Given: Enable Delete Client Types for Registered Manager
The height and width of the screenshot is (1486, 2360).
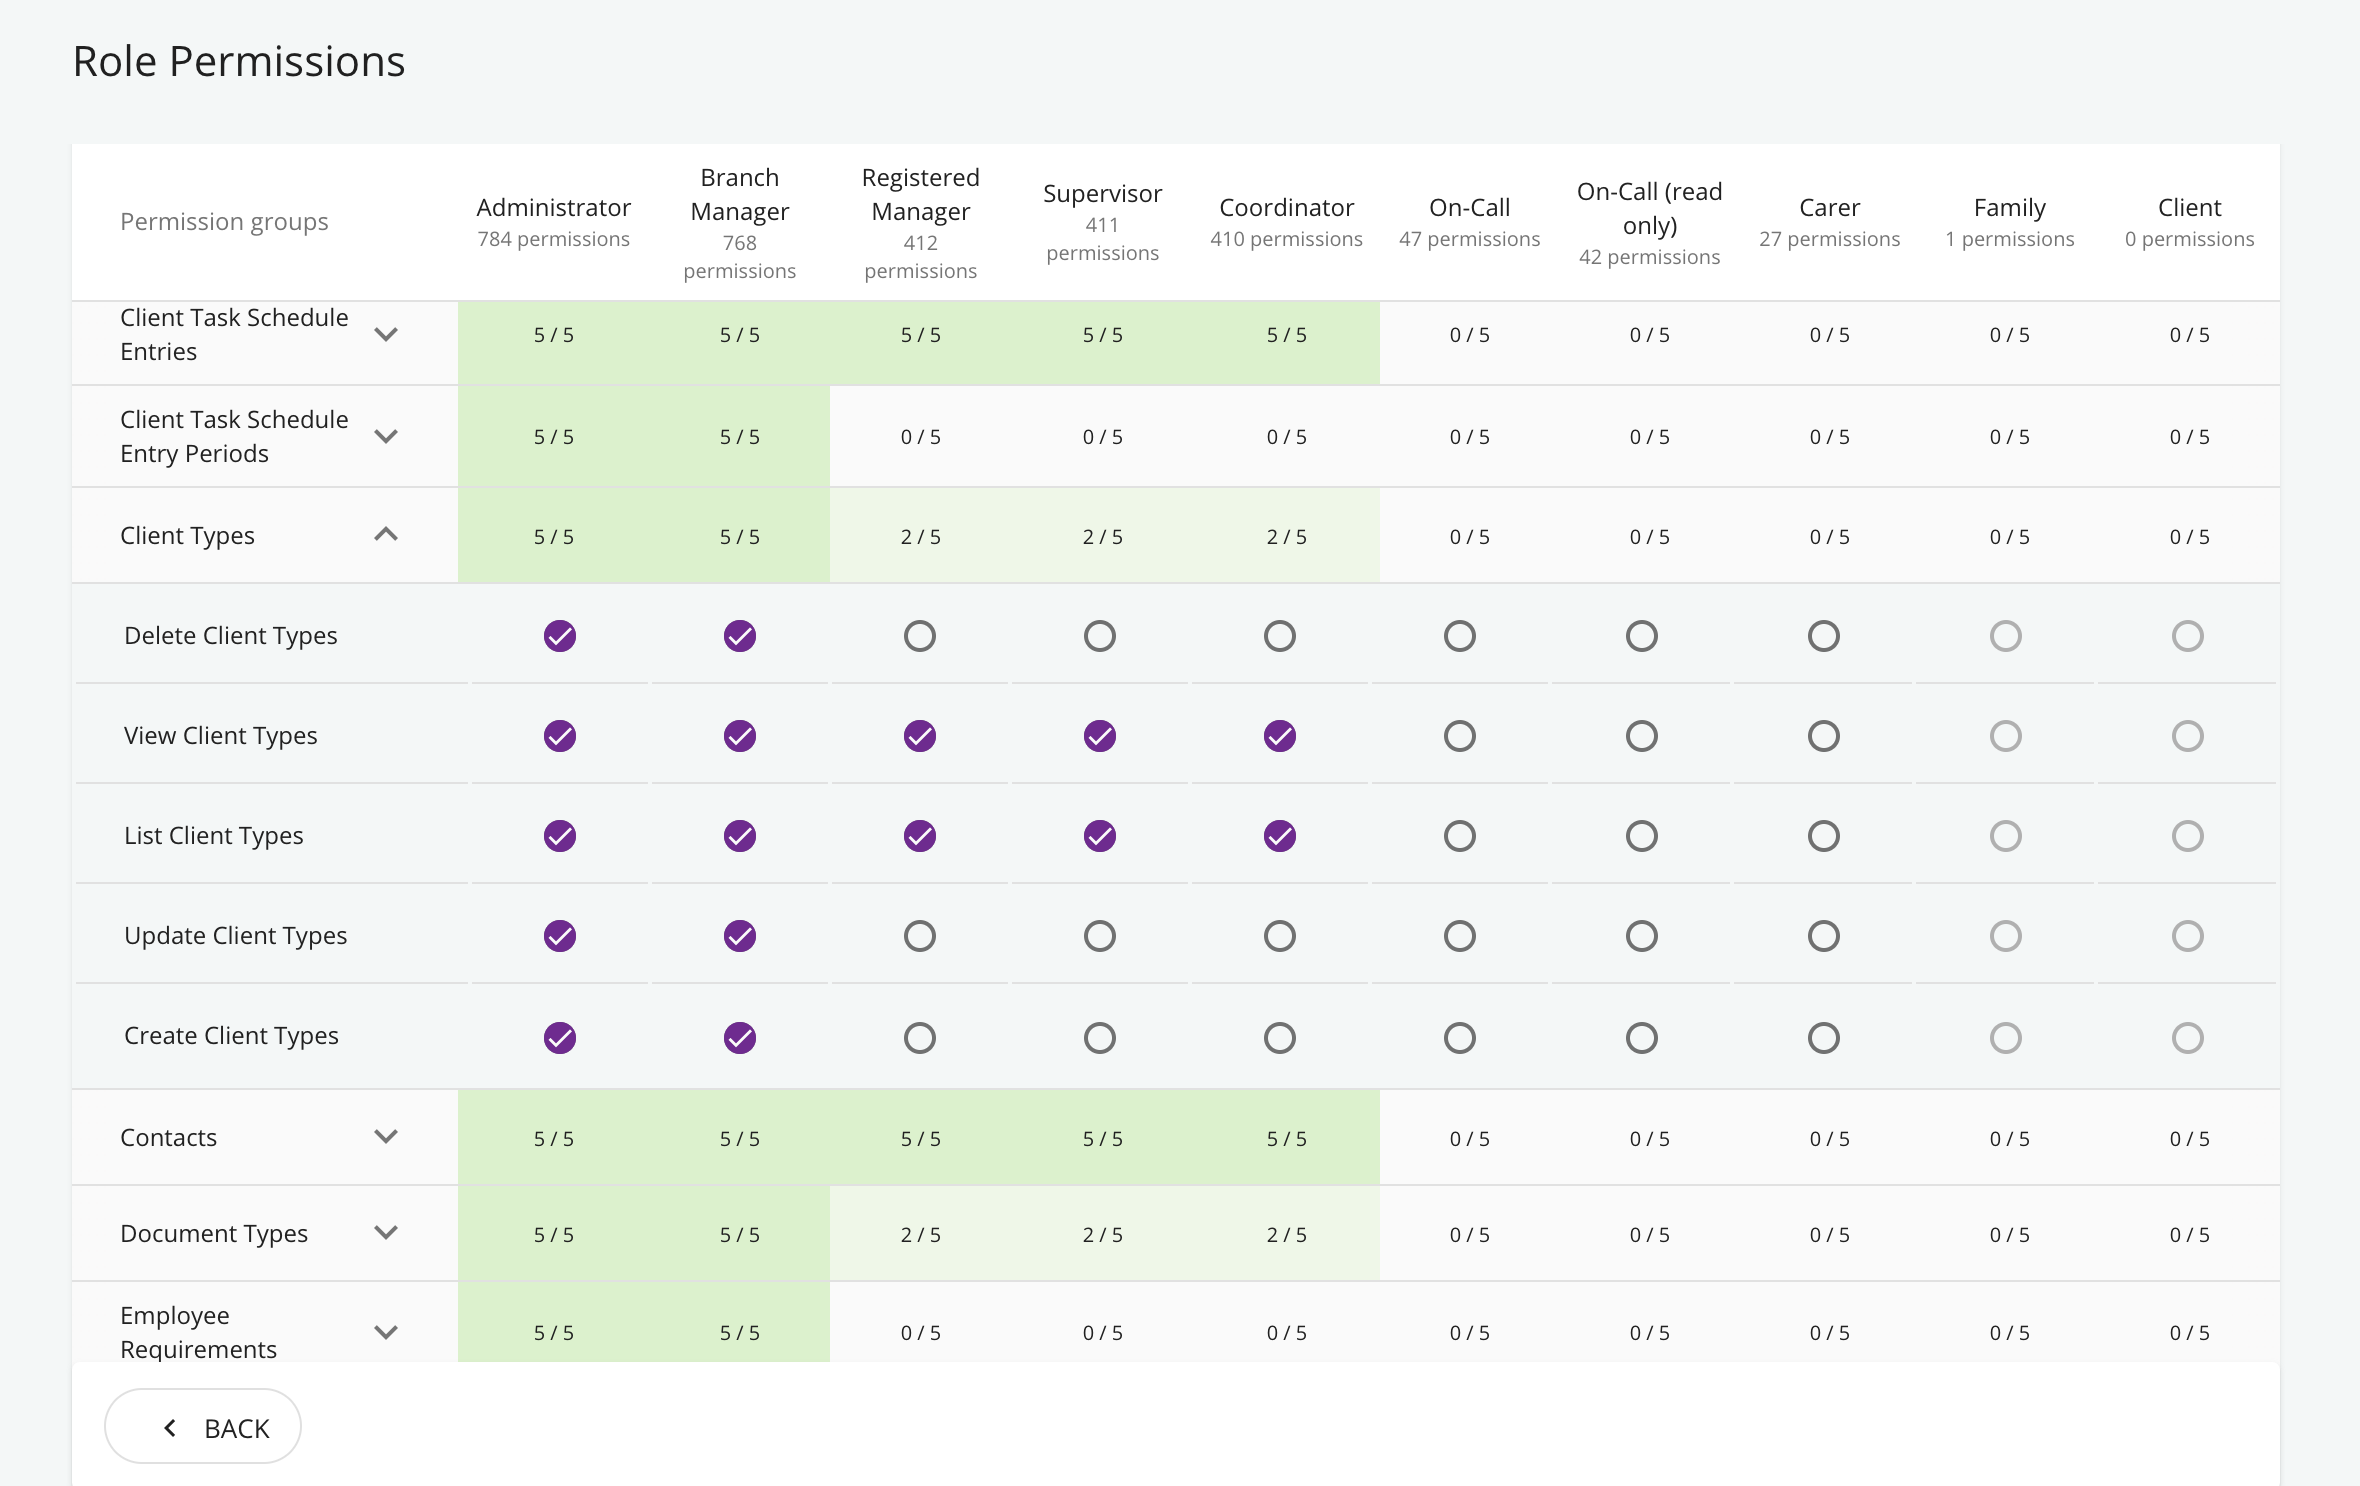Looking at the screenshot, I should tap(920, 636).
